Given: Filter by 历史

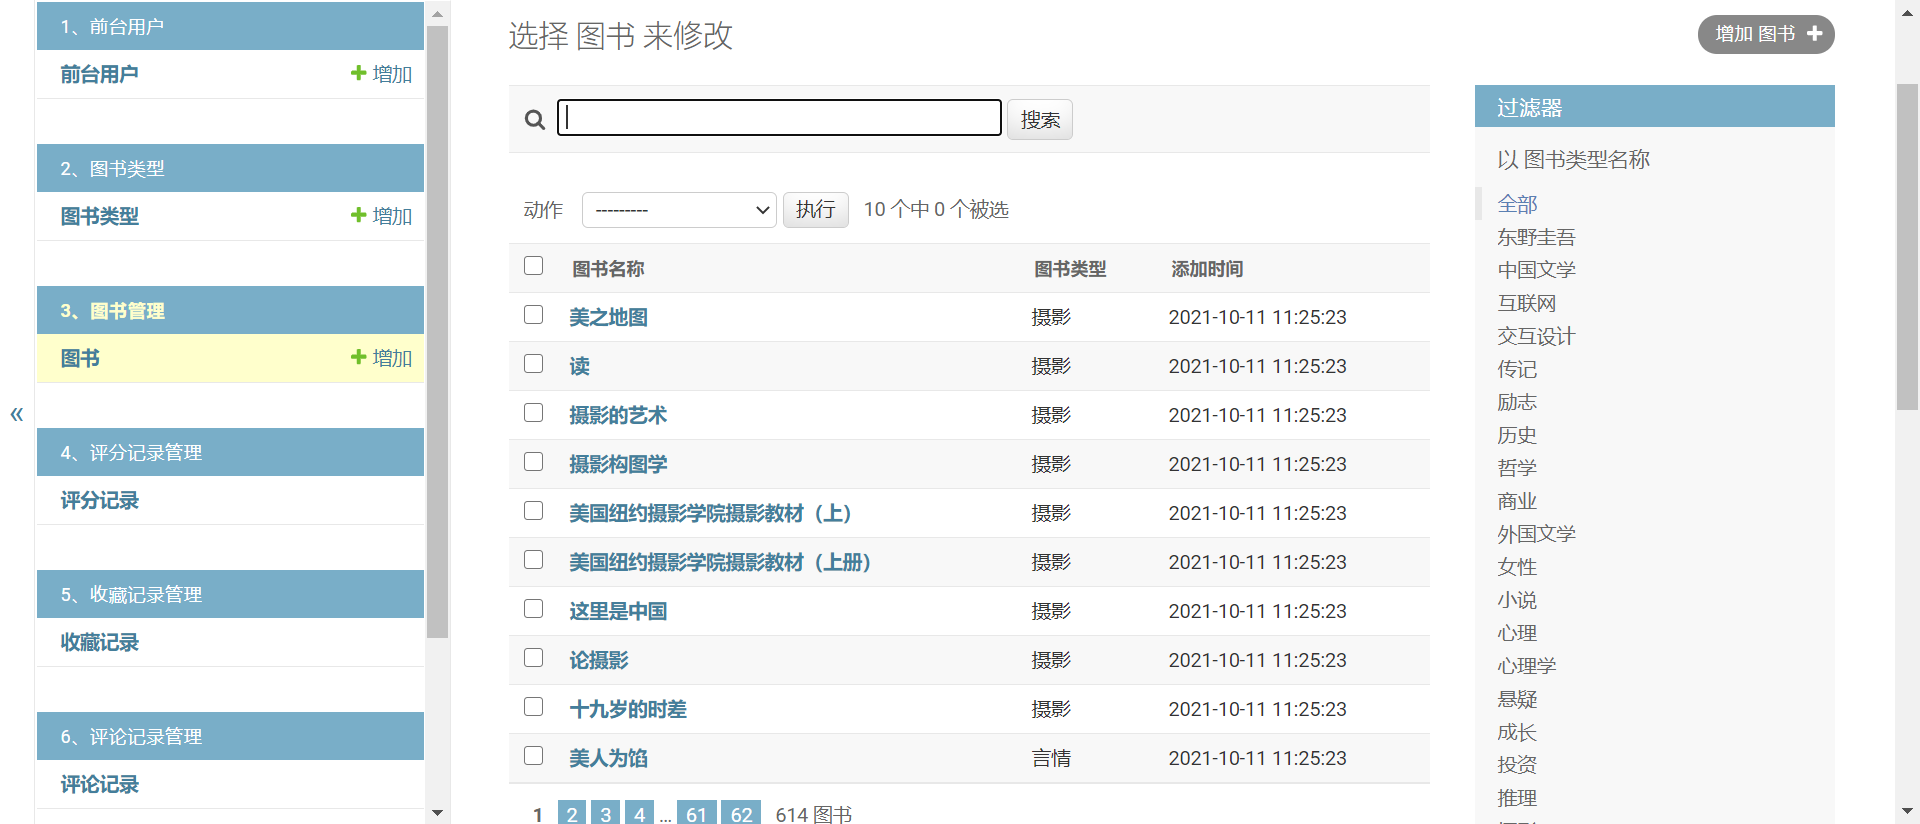Looking at the screenshot, I should [x=1517, y=435].
